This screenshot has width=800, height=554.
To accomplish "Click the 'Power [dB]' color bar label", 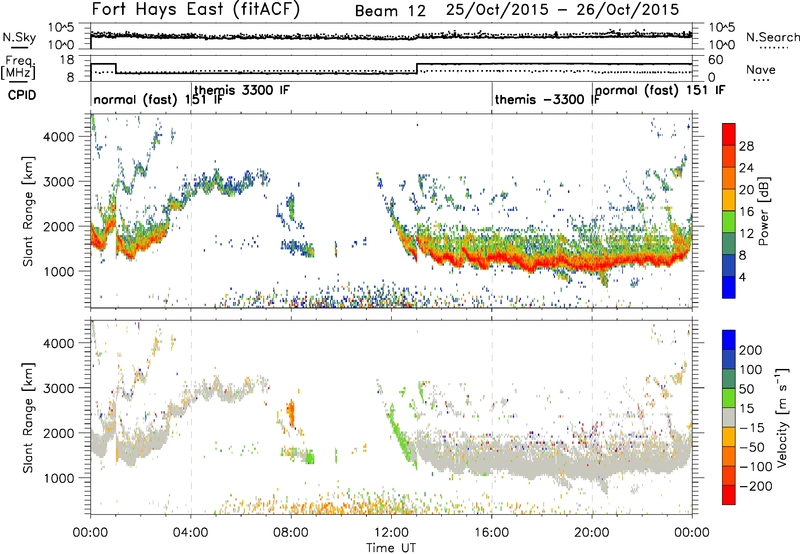I will pyautogui.click(x=763, y=211).
